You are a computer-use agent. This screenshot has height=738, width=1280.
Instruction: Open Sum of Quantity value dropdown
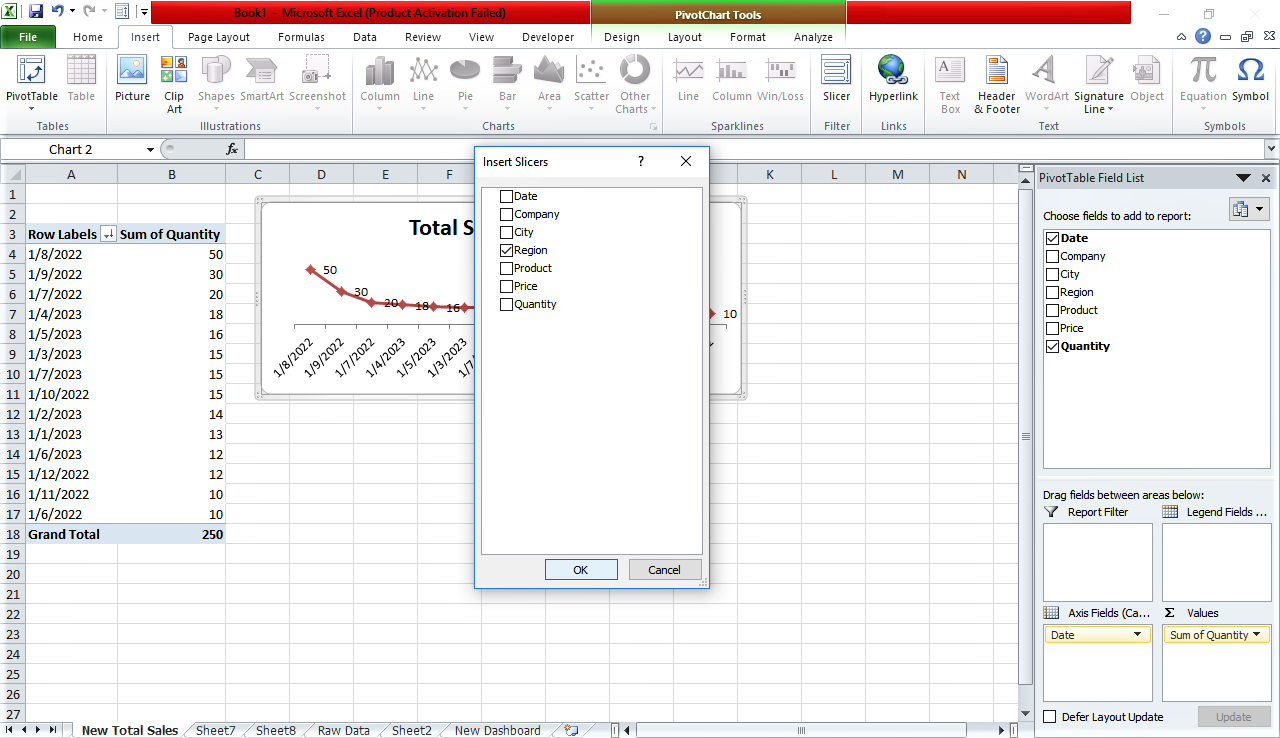pyautogui.click(x=1256, y=635)
